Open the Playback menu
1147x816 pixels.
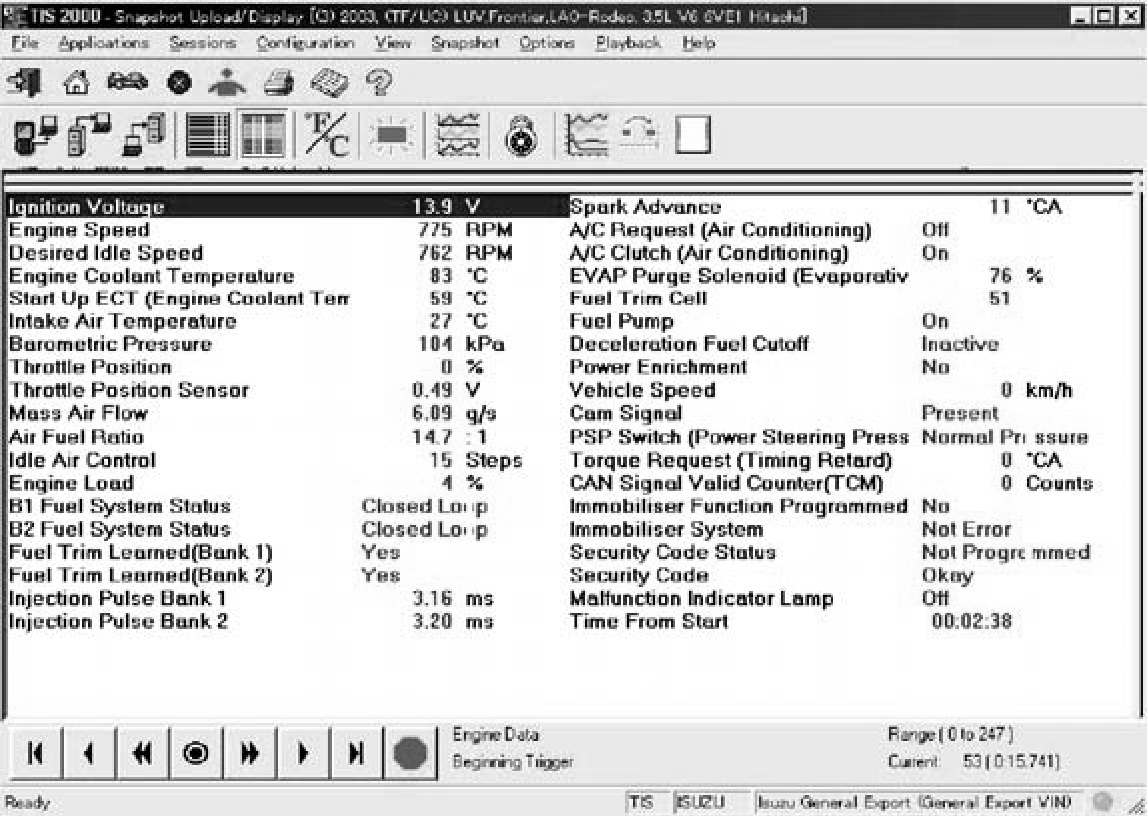628,44
